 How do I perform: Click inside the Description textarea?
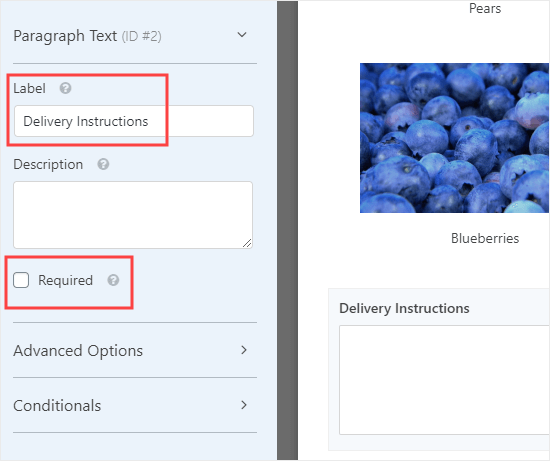click(x=133, y=215)
